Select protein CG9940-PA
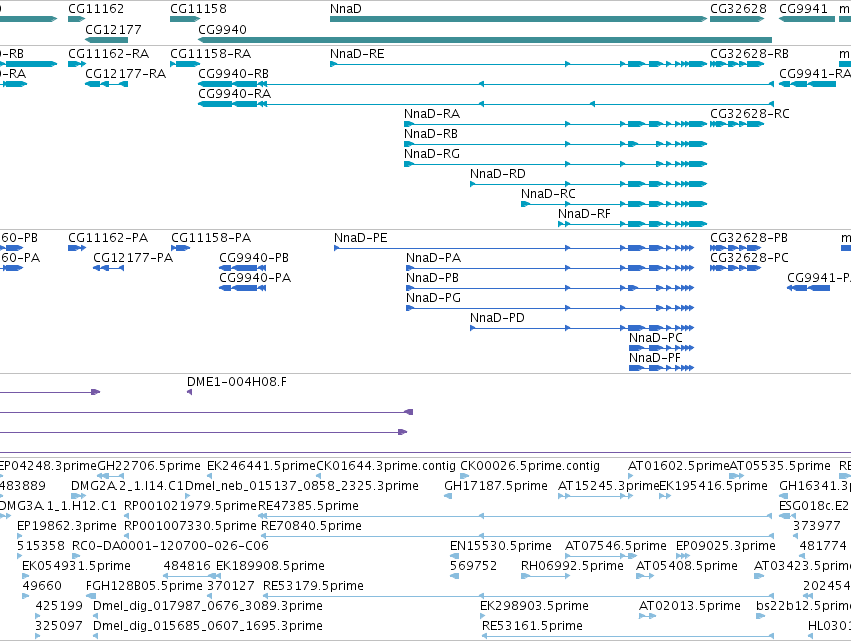851x641 pixels. click(x=243, y=288)
